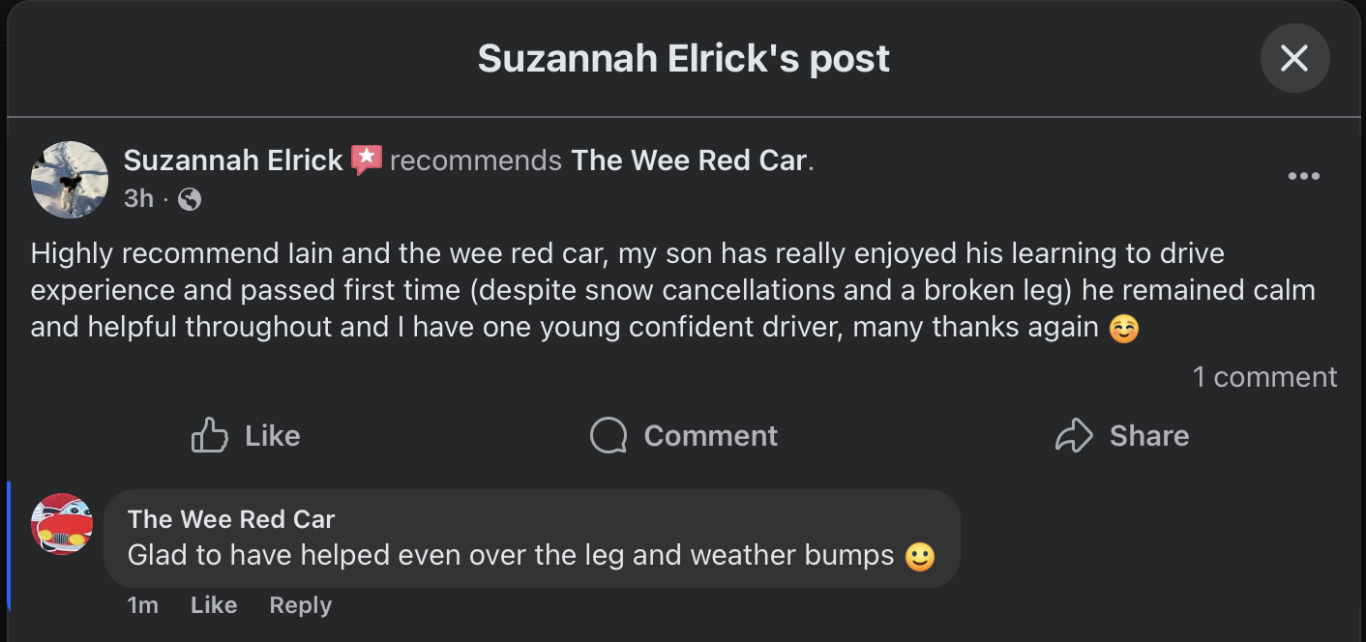
Task: Click the blushing emoji ending the post text
Action: 1124,329
